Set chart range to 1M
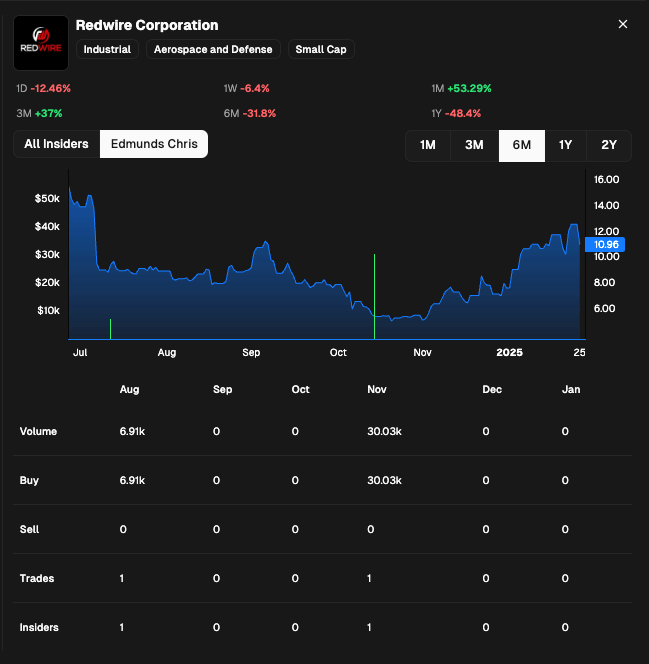The width and height of the screenshot is (649, 664). pyautogui.click(x=428, y=145)
